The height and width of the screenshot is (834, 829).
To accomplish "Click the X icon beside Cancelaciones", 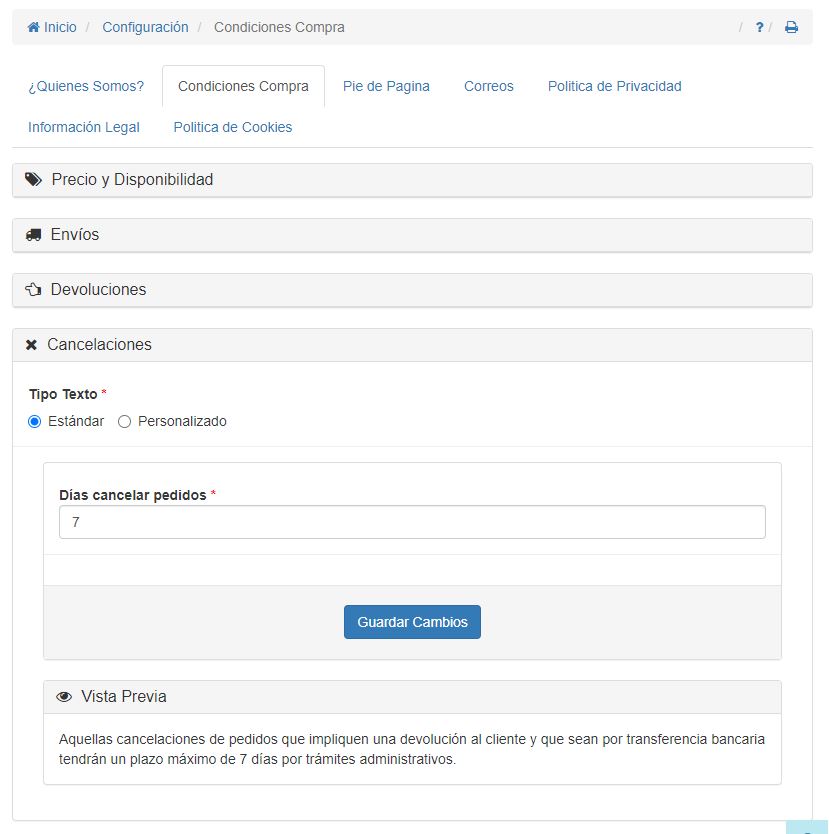I will (x=31, y=345).
